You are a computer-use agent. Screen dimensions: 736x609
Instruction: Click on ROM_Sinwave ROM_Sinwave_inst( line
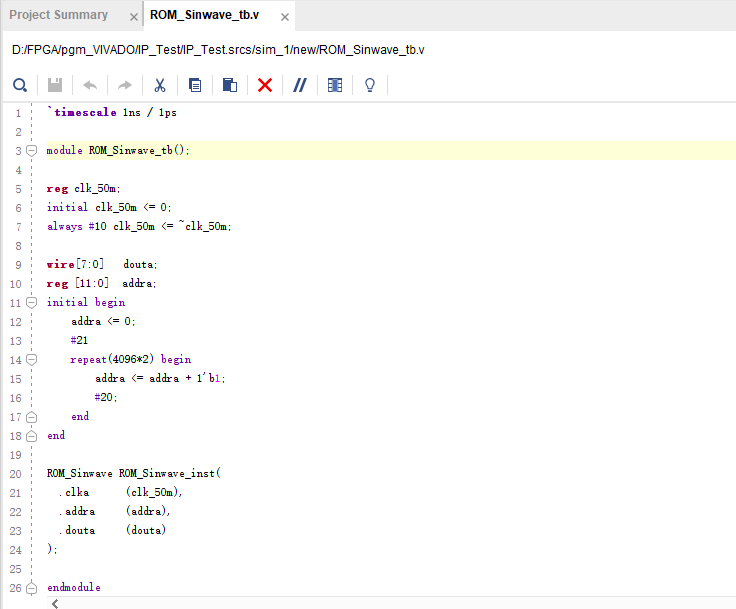[134, 473]
